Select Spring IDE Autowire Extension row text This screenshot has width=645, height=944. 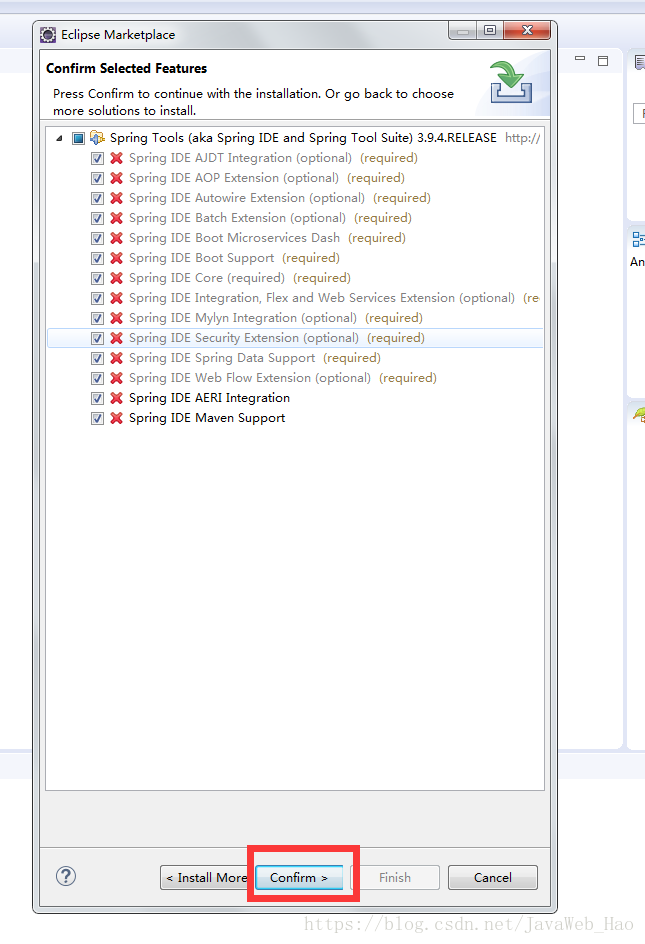coord(280,197)
